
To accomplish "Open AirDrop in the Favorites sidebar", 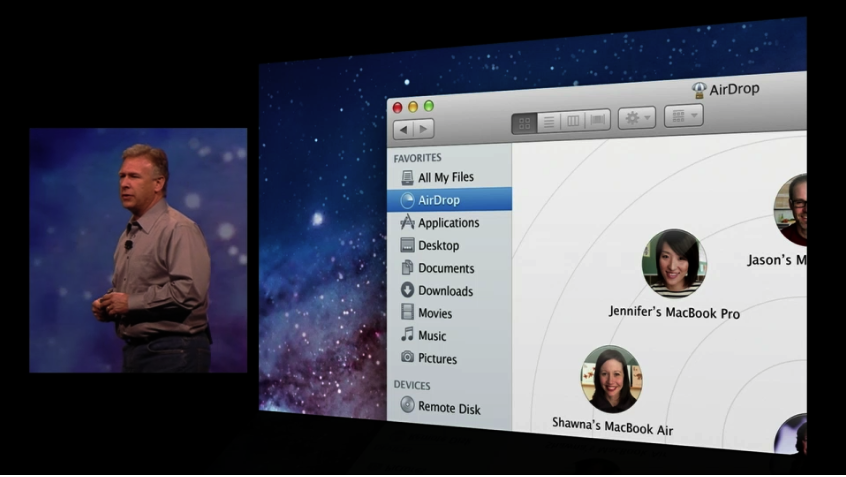I will [x=449, y=199].
